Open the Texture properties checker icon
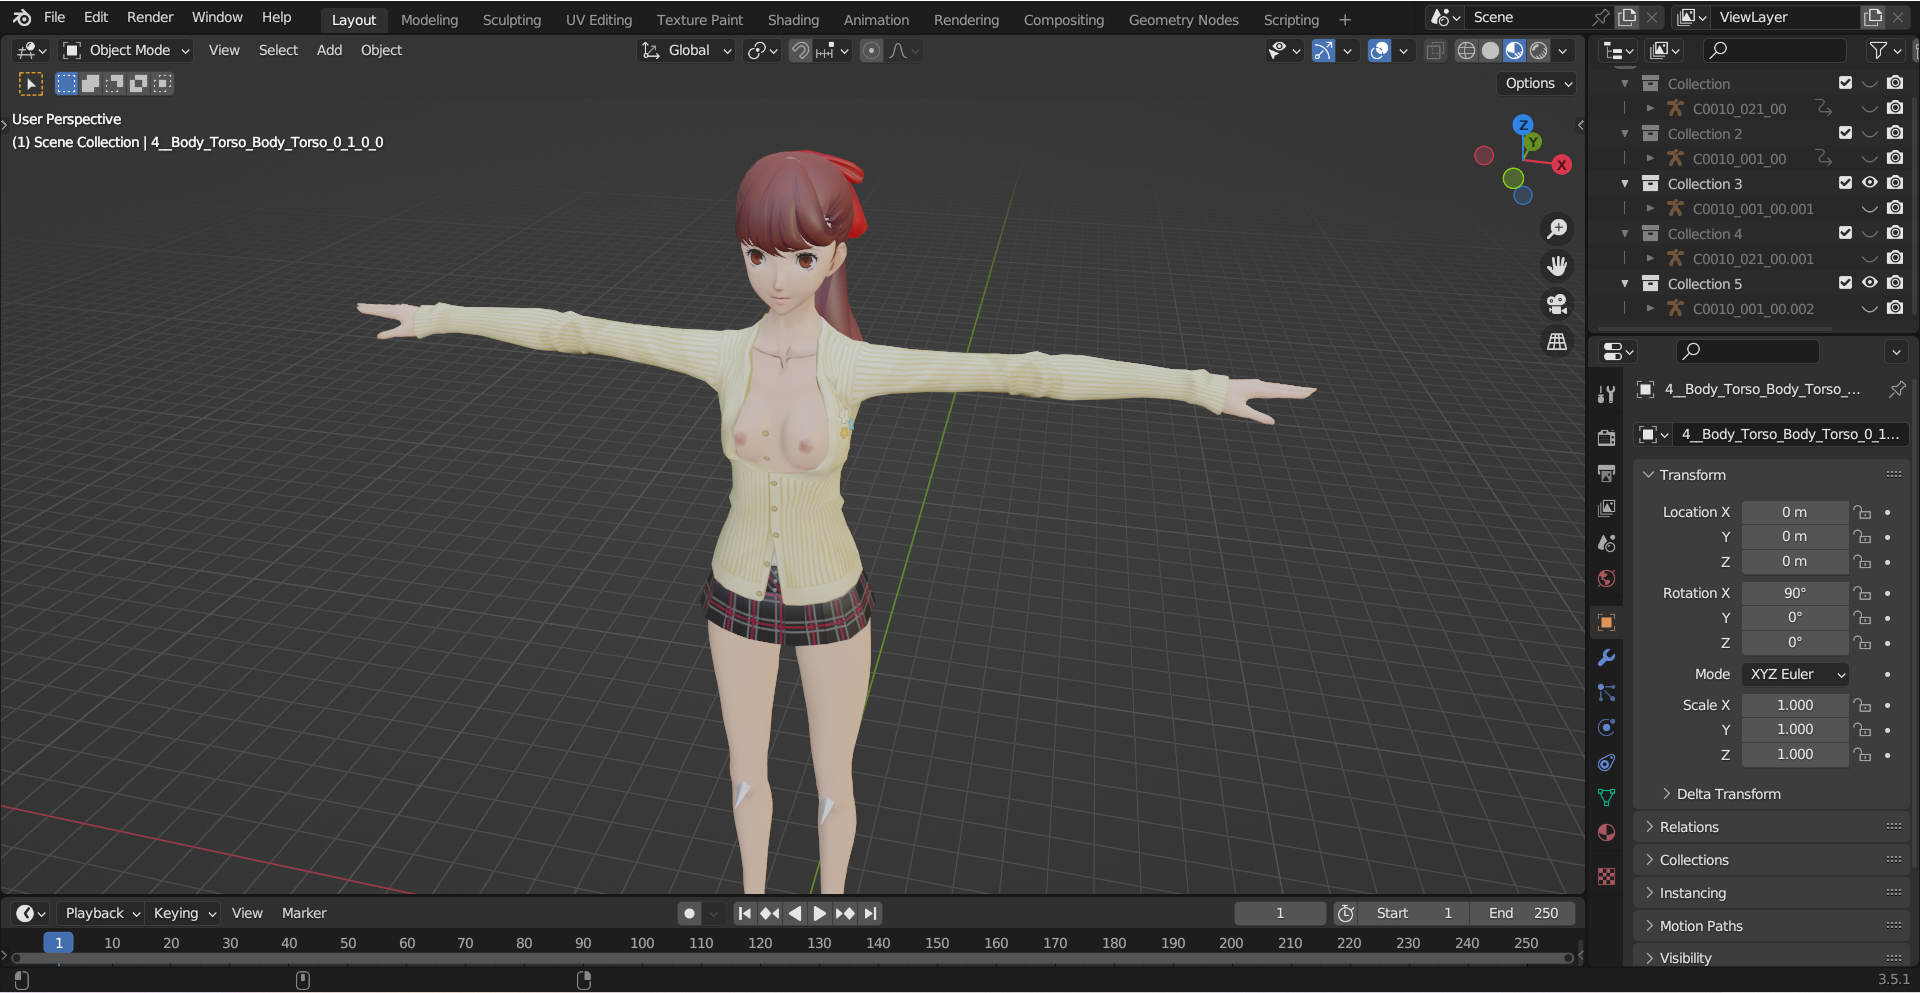Image resolution: width=1920 pixels, height=993 pixels. tap(1607, 876)
